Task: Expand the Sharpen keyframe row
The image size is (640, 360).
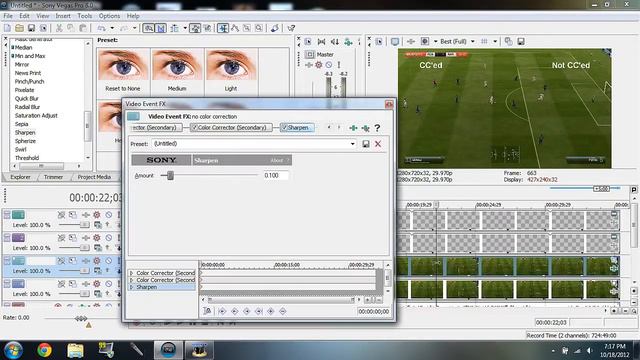Action: point(131,287)
